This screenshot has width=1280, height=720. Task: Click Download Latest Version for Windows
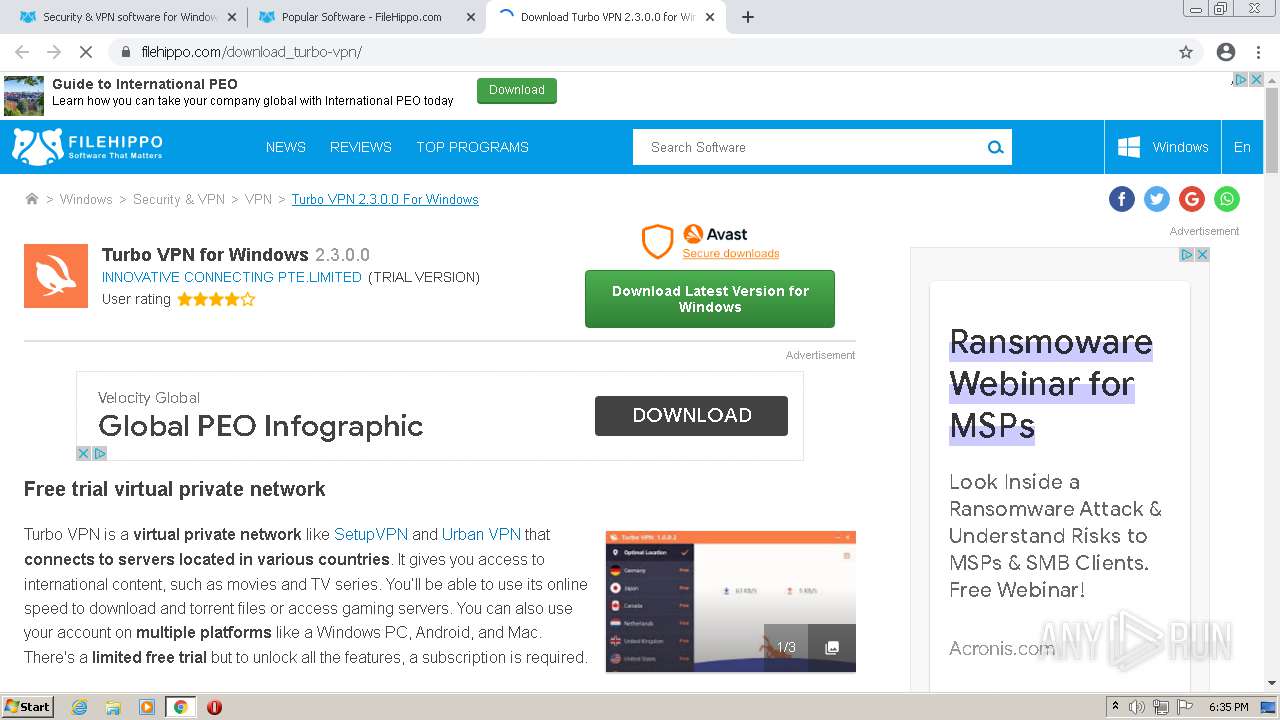click(710, 299)
